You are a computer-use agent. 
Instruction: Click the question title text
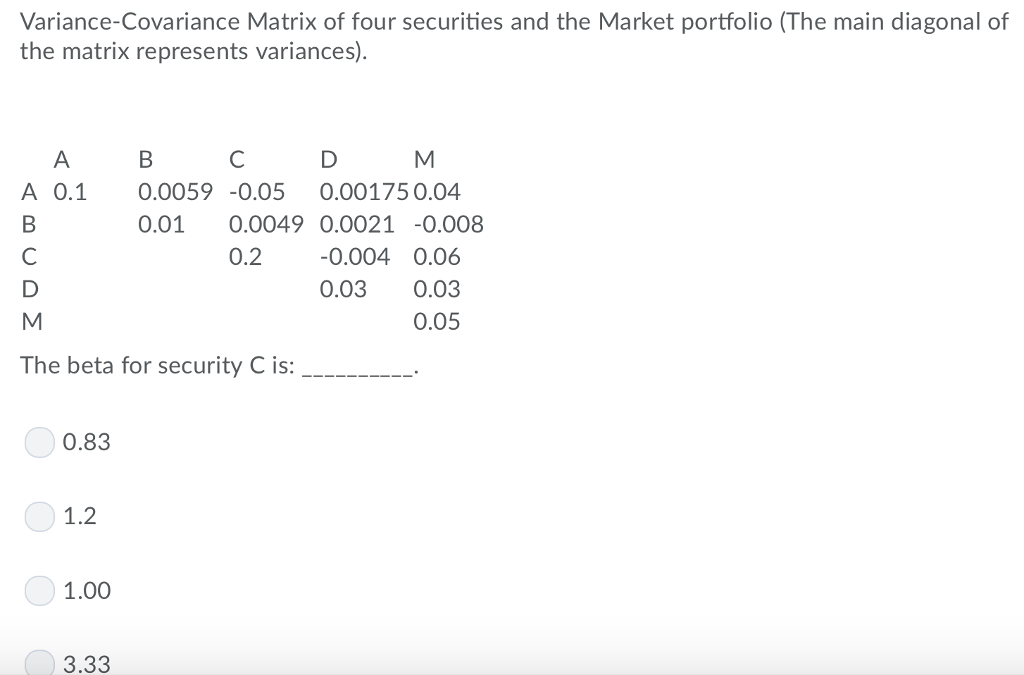[500, 35]
